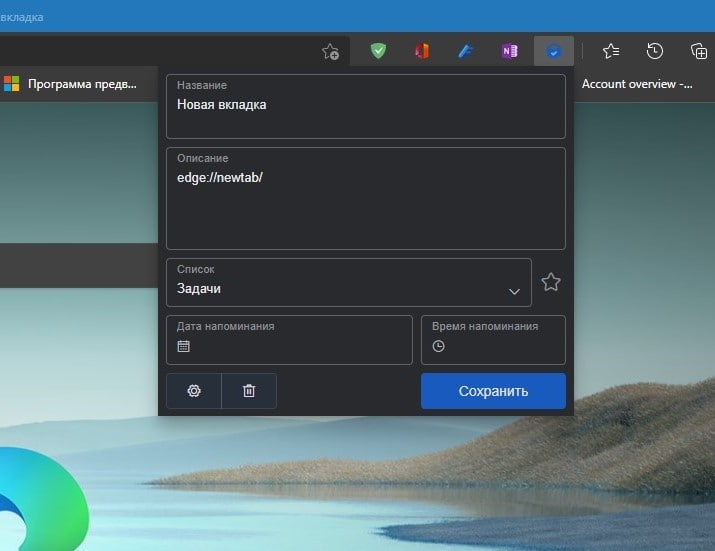
Task: Open Программа предв... favorites bar bookmark
Action: coord(70,84)
